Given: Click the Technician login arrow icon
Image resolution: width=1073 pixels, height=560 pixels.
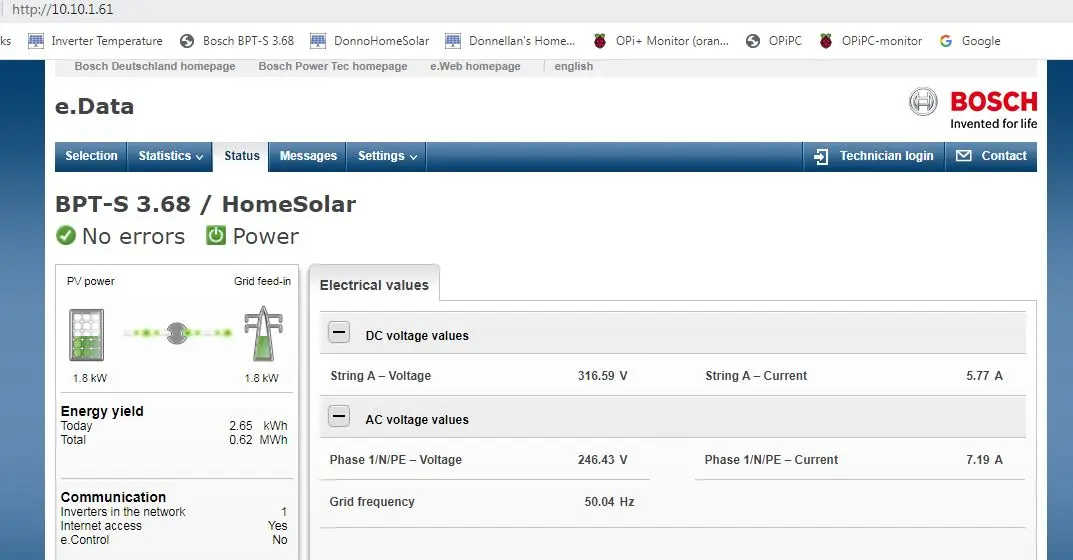Looking at the screenshot, I should pos(821,157).
